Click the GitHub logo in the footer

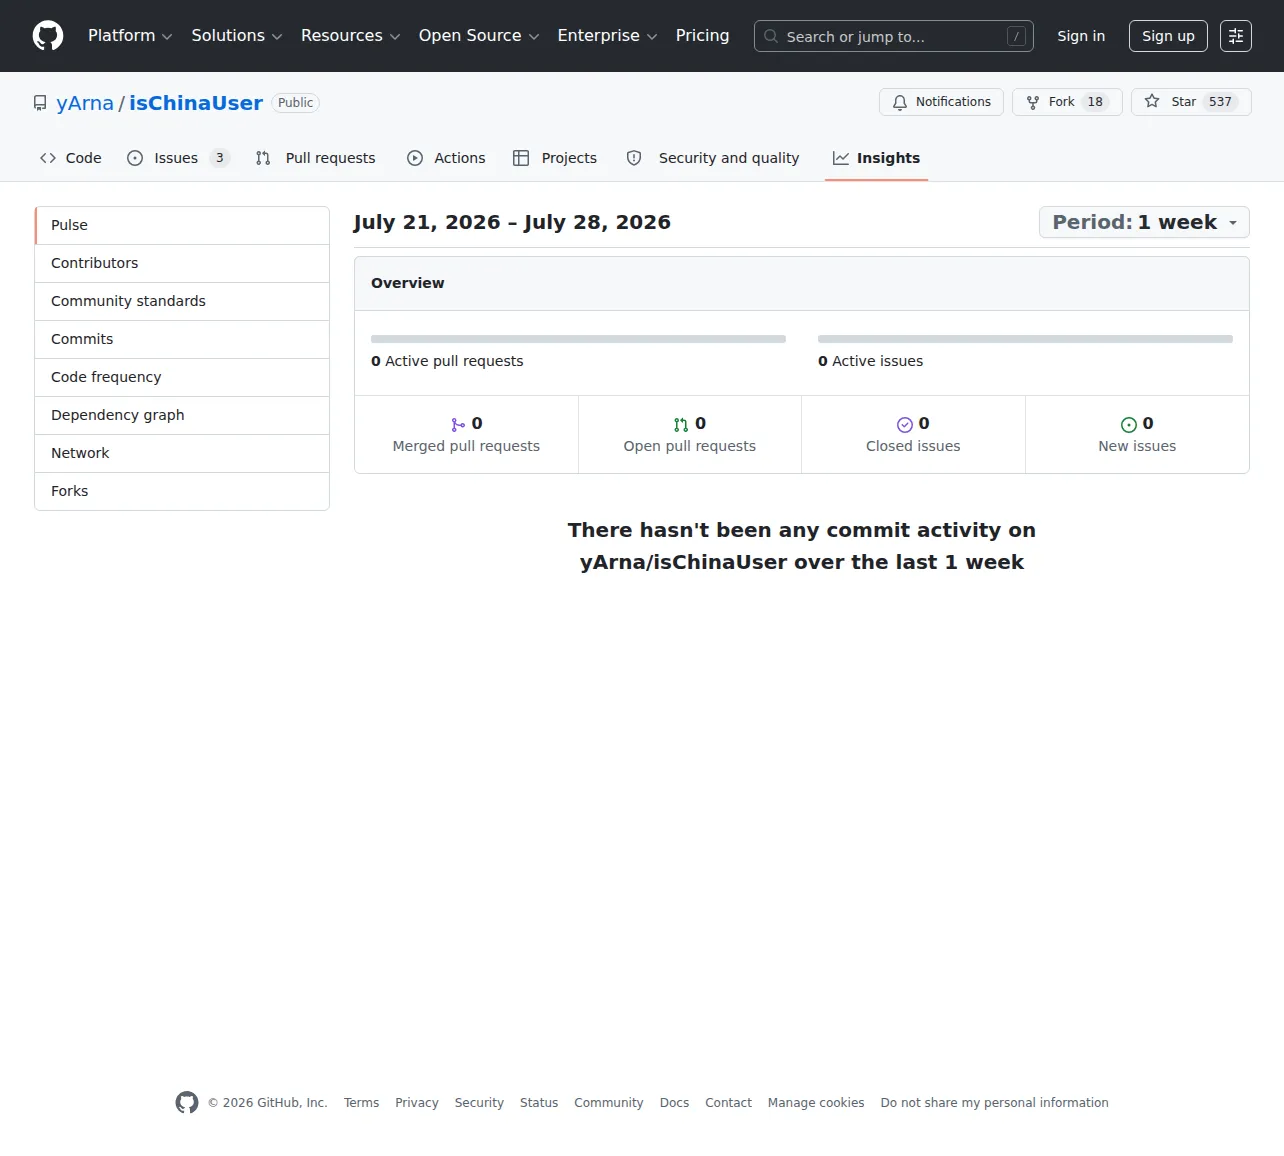(187, 1102)
